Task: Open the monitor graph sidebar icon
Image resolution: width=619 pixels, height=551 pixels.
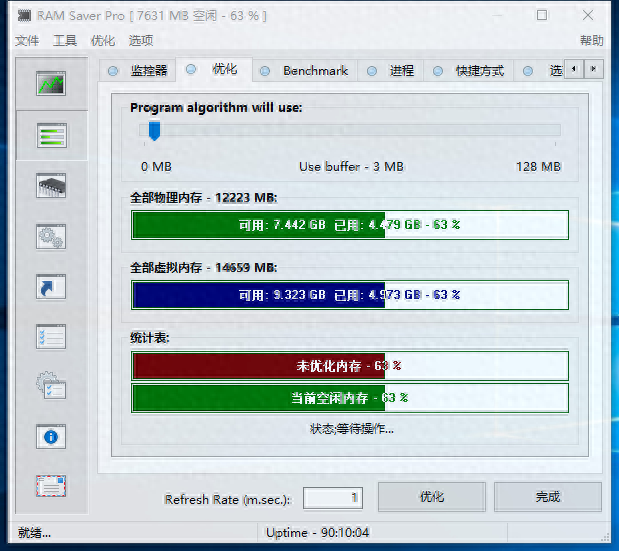Action: pos(51,83)
